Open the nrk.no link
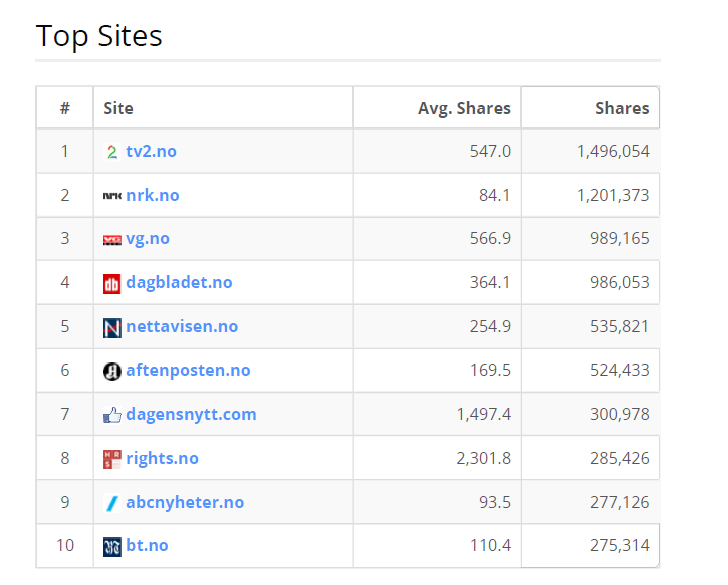Viewport: 728px width, 585px height. (x=153, y=195)
